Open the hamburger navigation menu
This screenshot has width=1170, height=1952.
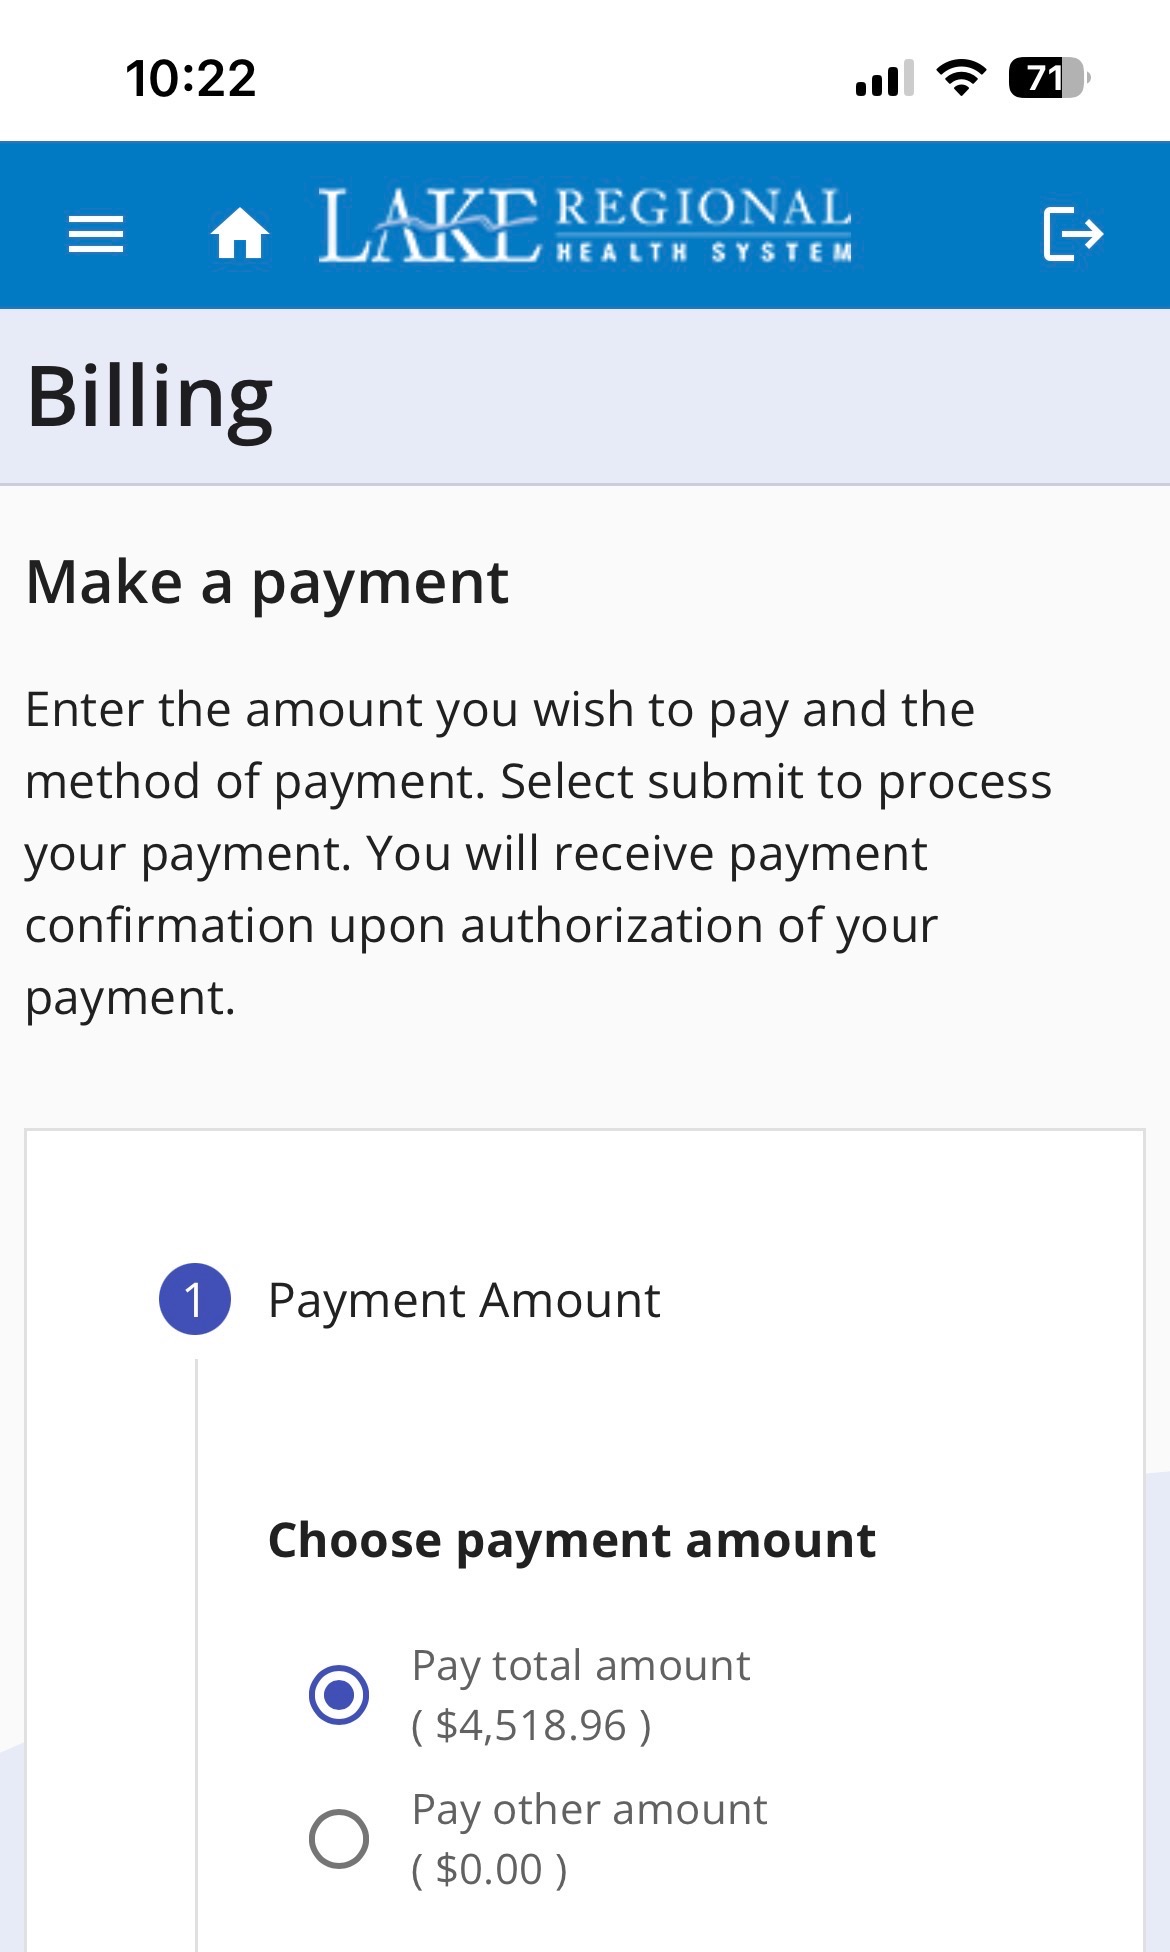pyautogui.click(x=96, y=235)
